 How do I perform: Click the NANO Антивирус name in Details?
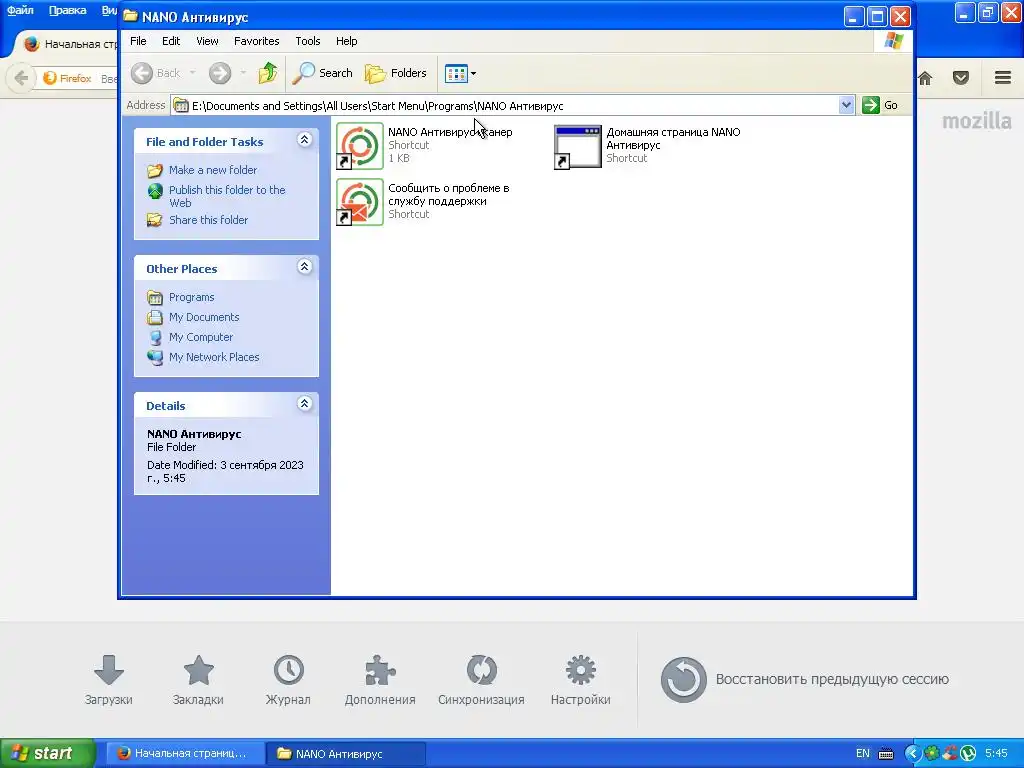pyautogui.click(x=194, y=434)
